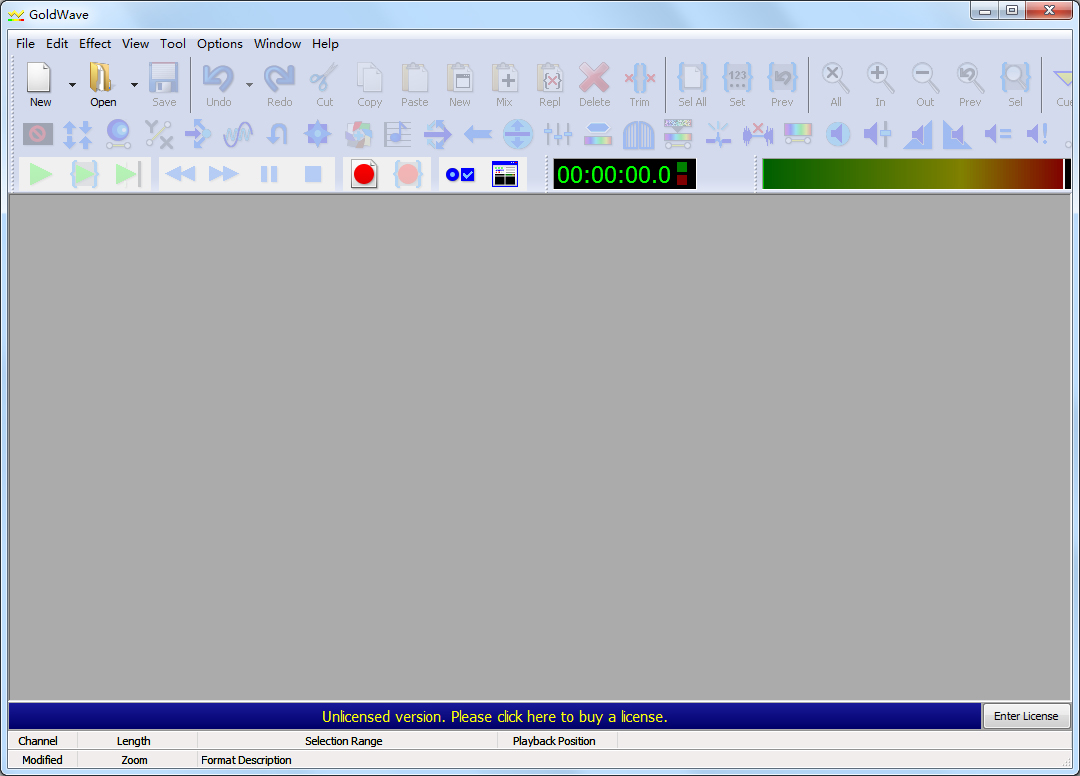The image size is (1080, 776).
Task: Expand the dropdown arrow next to Open
Action: (134, 85)
